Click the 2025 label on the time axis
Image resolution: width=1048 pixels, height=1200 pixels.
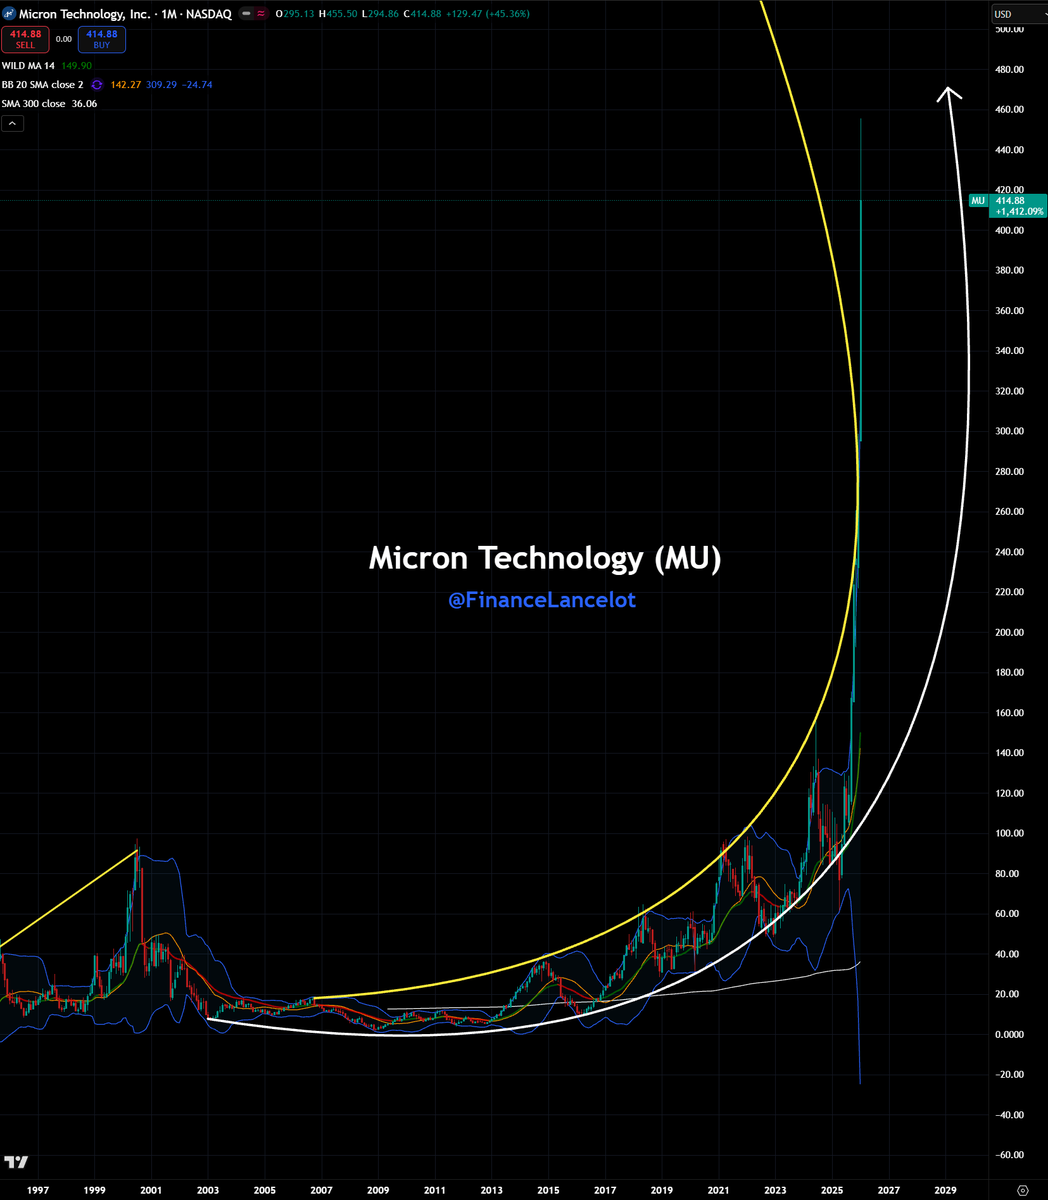coord(832,1190)
